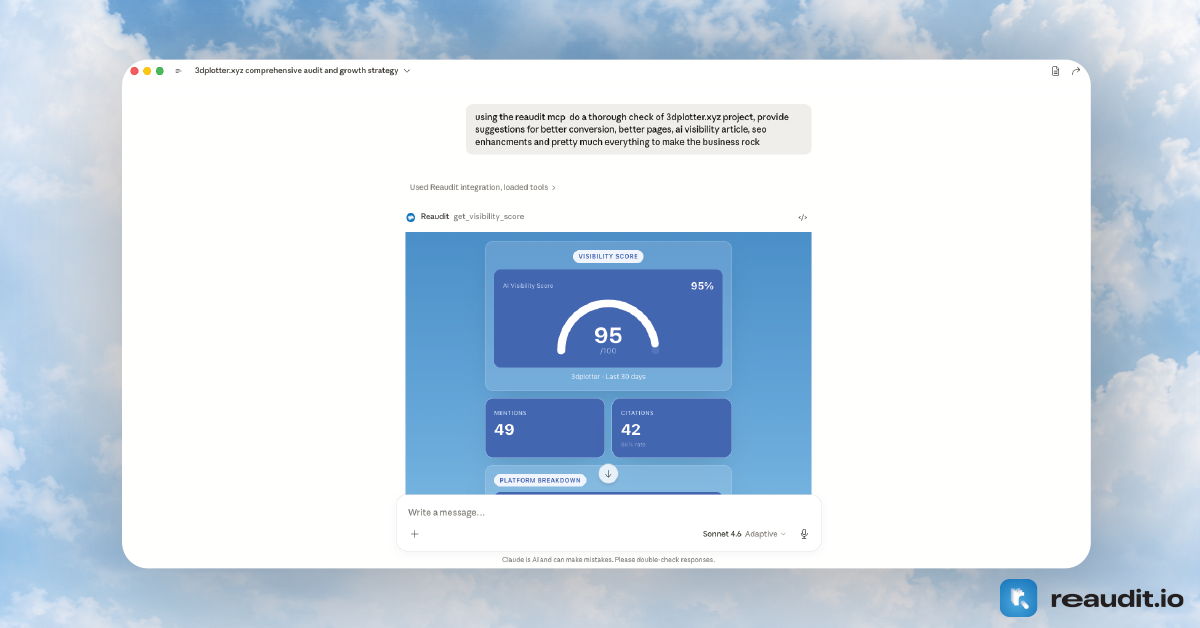This screenshot has width=1200, height=628.
Task: Click the scroll-down arrow button
Action: [608, 473]
